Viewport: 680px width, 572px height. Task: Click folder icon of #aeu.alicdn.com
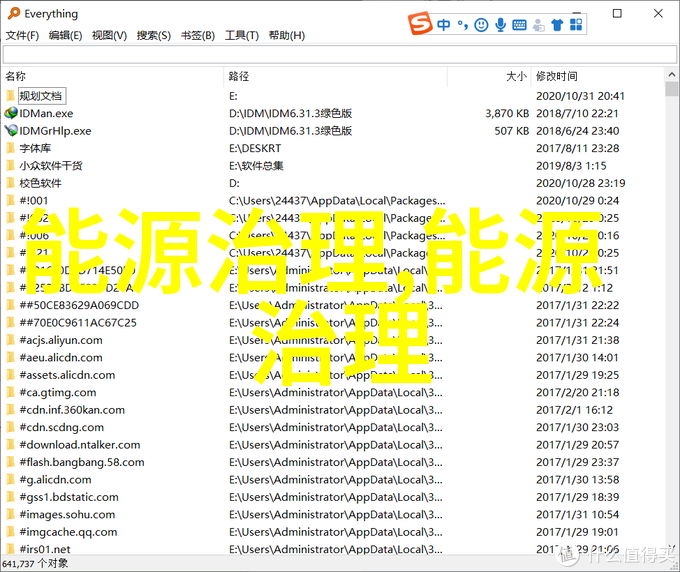[x=10, y=357]
